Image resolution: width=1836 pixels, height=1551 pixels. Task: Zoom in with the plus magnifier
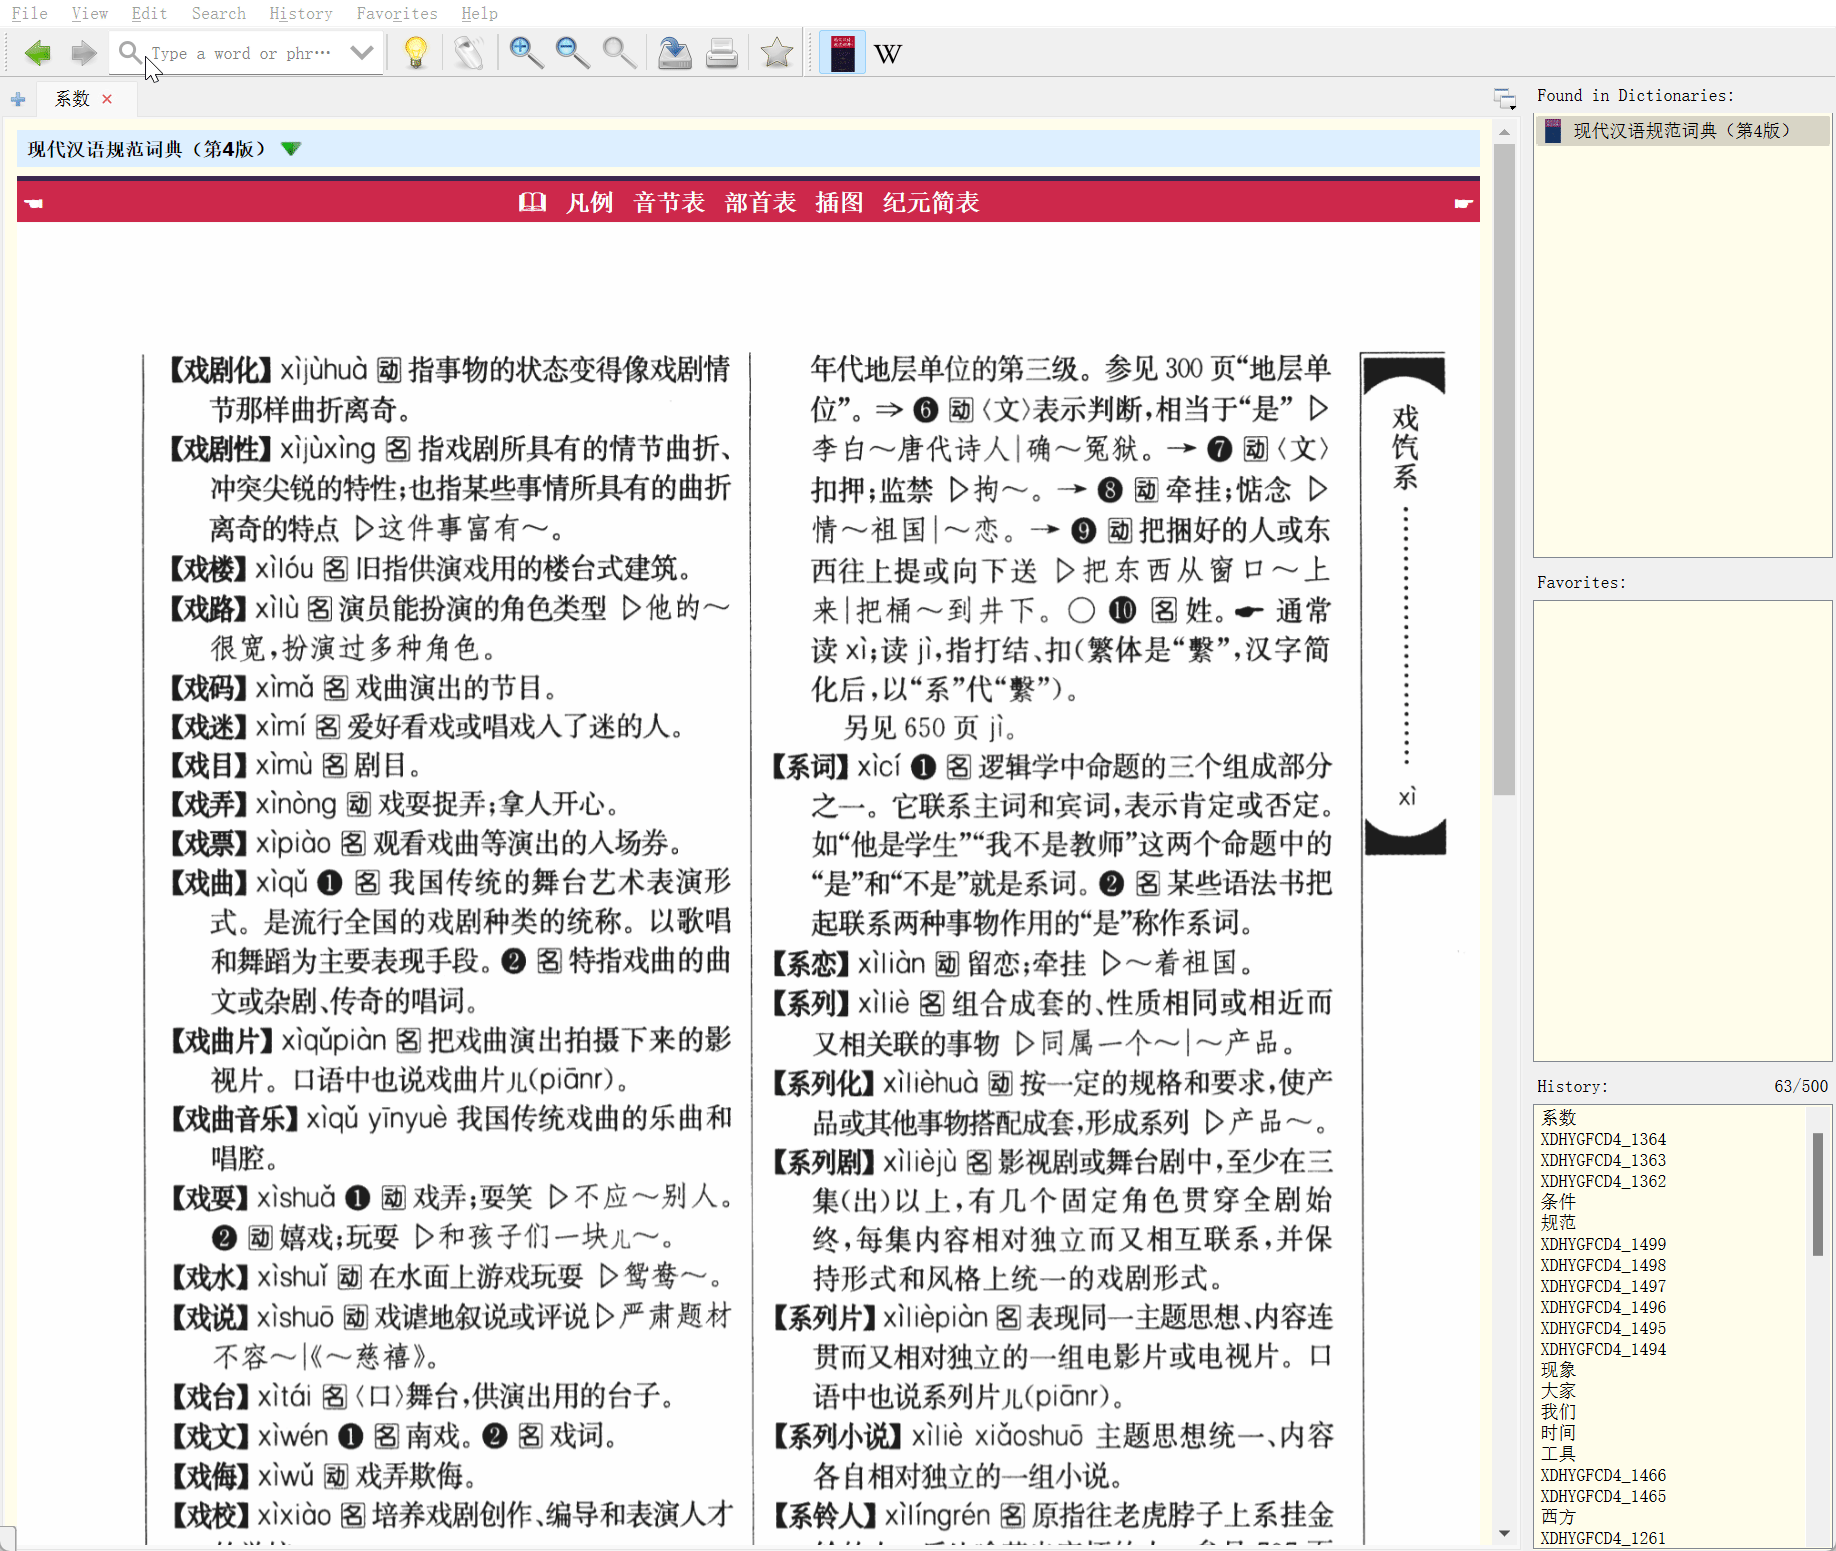[x=525, y=52]
